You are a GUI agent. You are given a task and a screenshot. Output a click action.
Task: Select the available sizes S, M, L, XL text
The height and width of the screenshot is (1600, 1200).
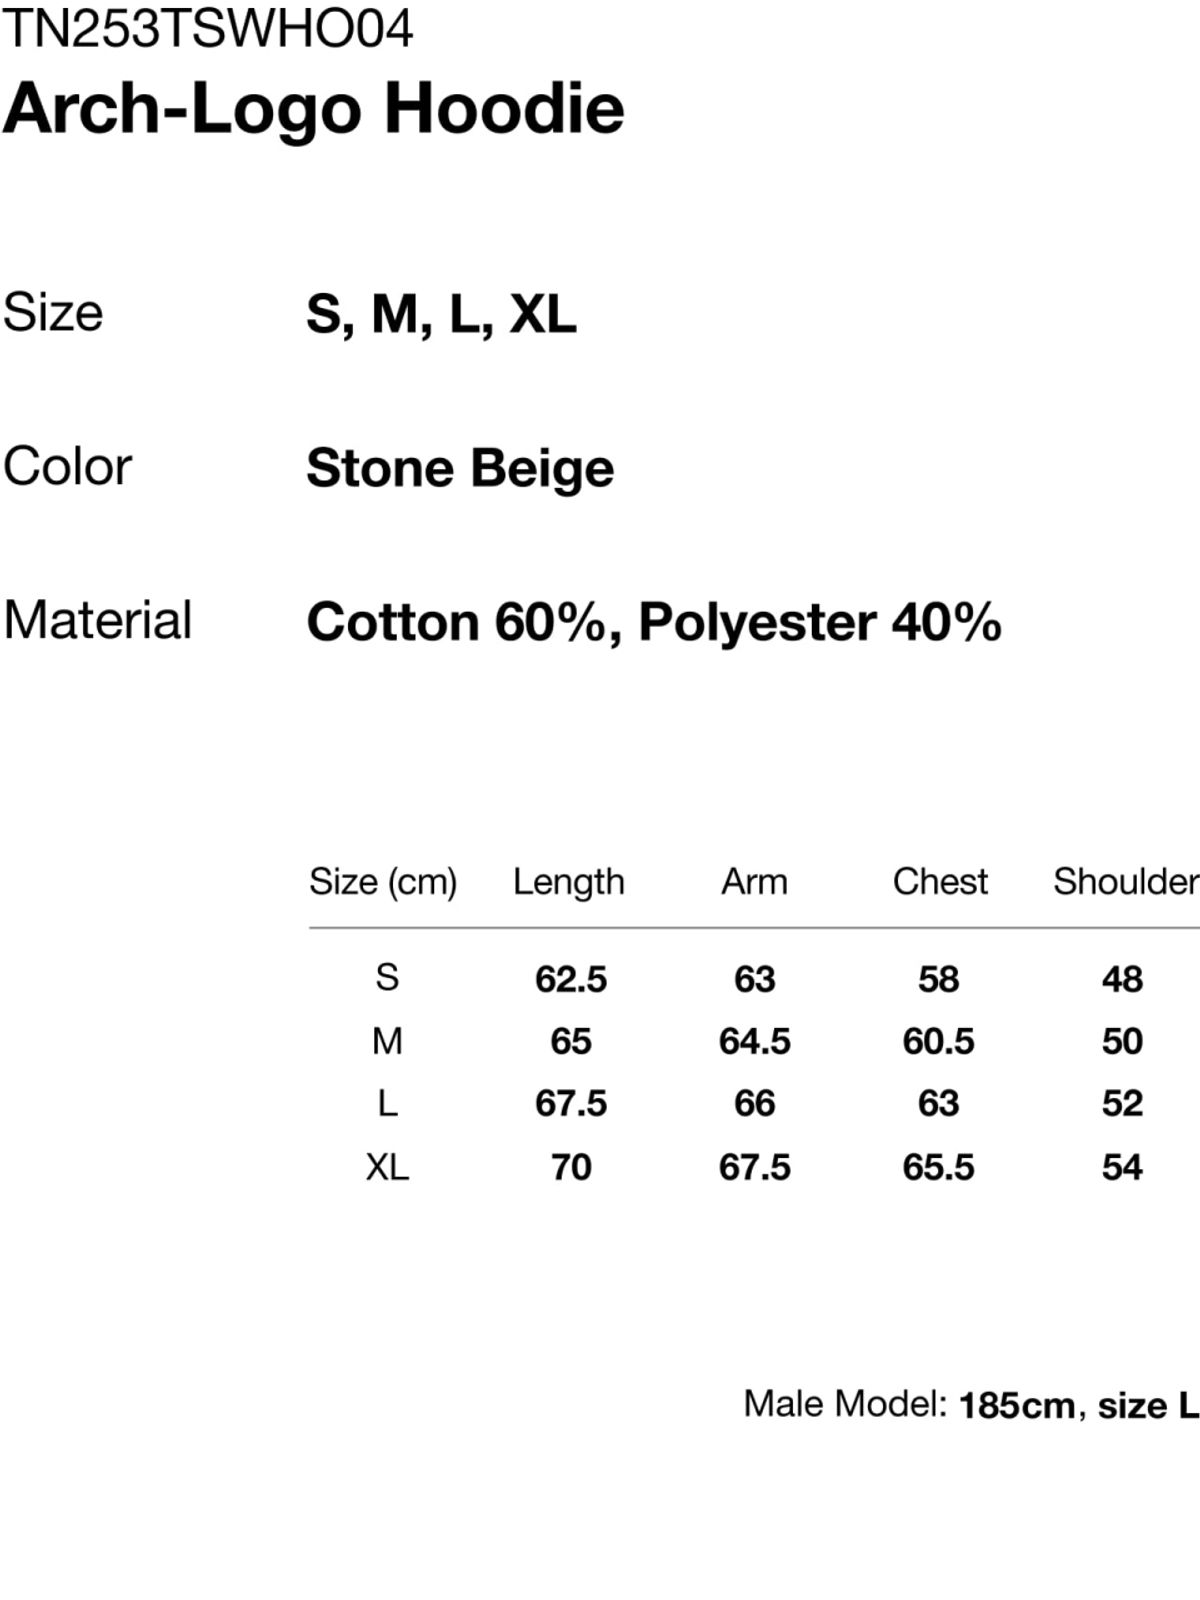click(x=441, y=314)
